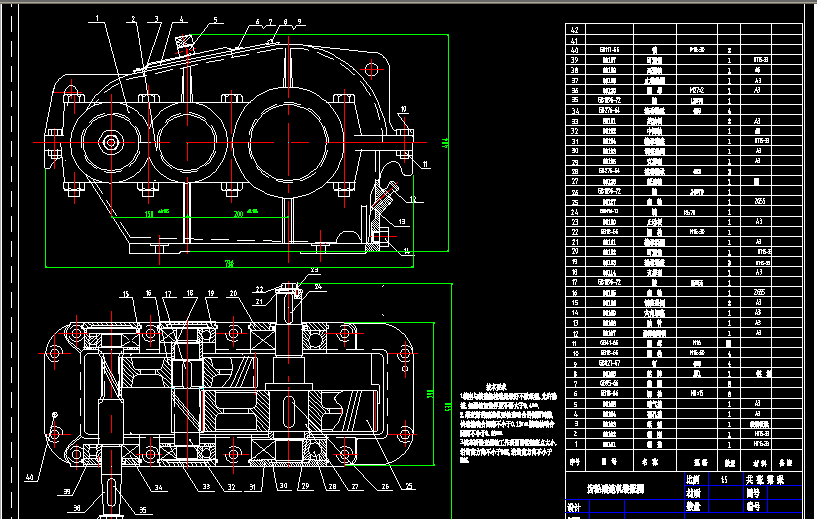Select callout number 16 above the plan view
Viewport: 817px width, 519px height.
tap(148, 293)
